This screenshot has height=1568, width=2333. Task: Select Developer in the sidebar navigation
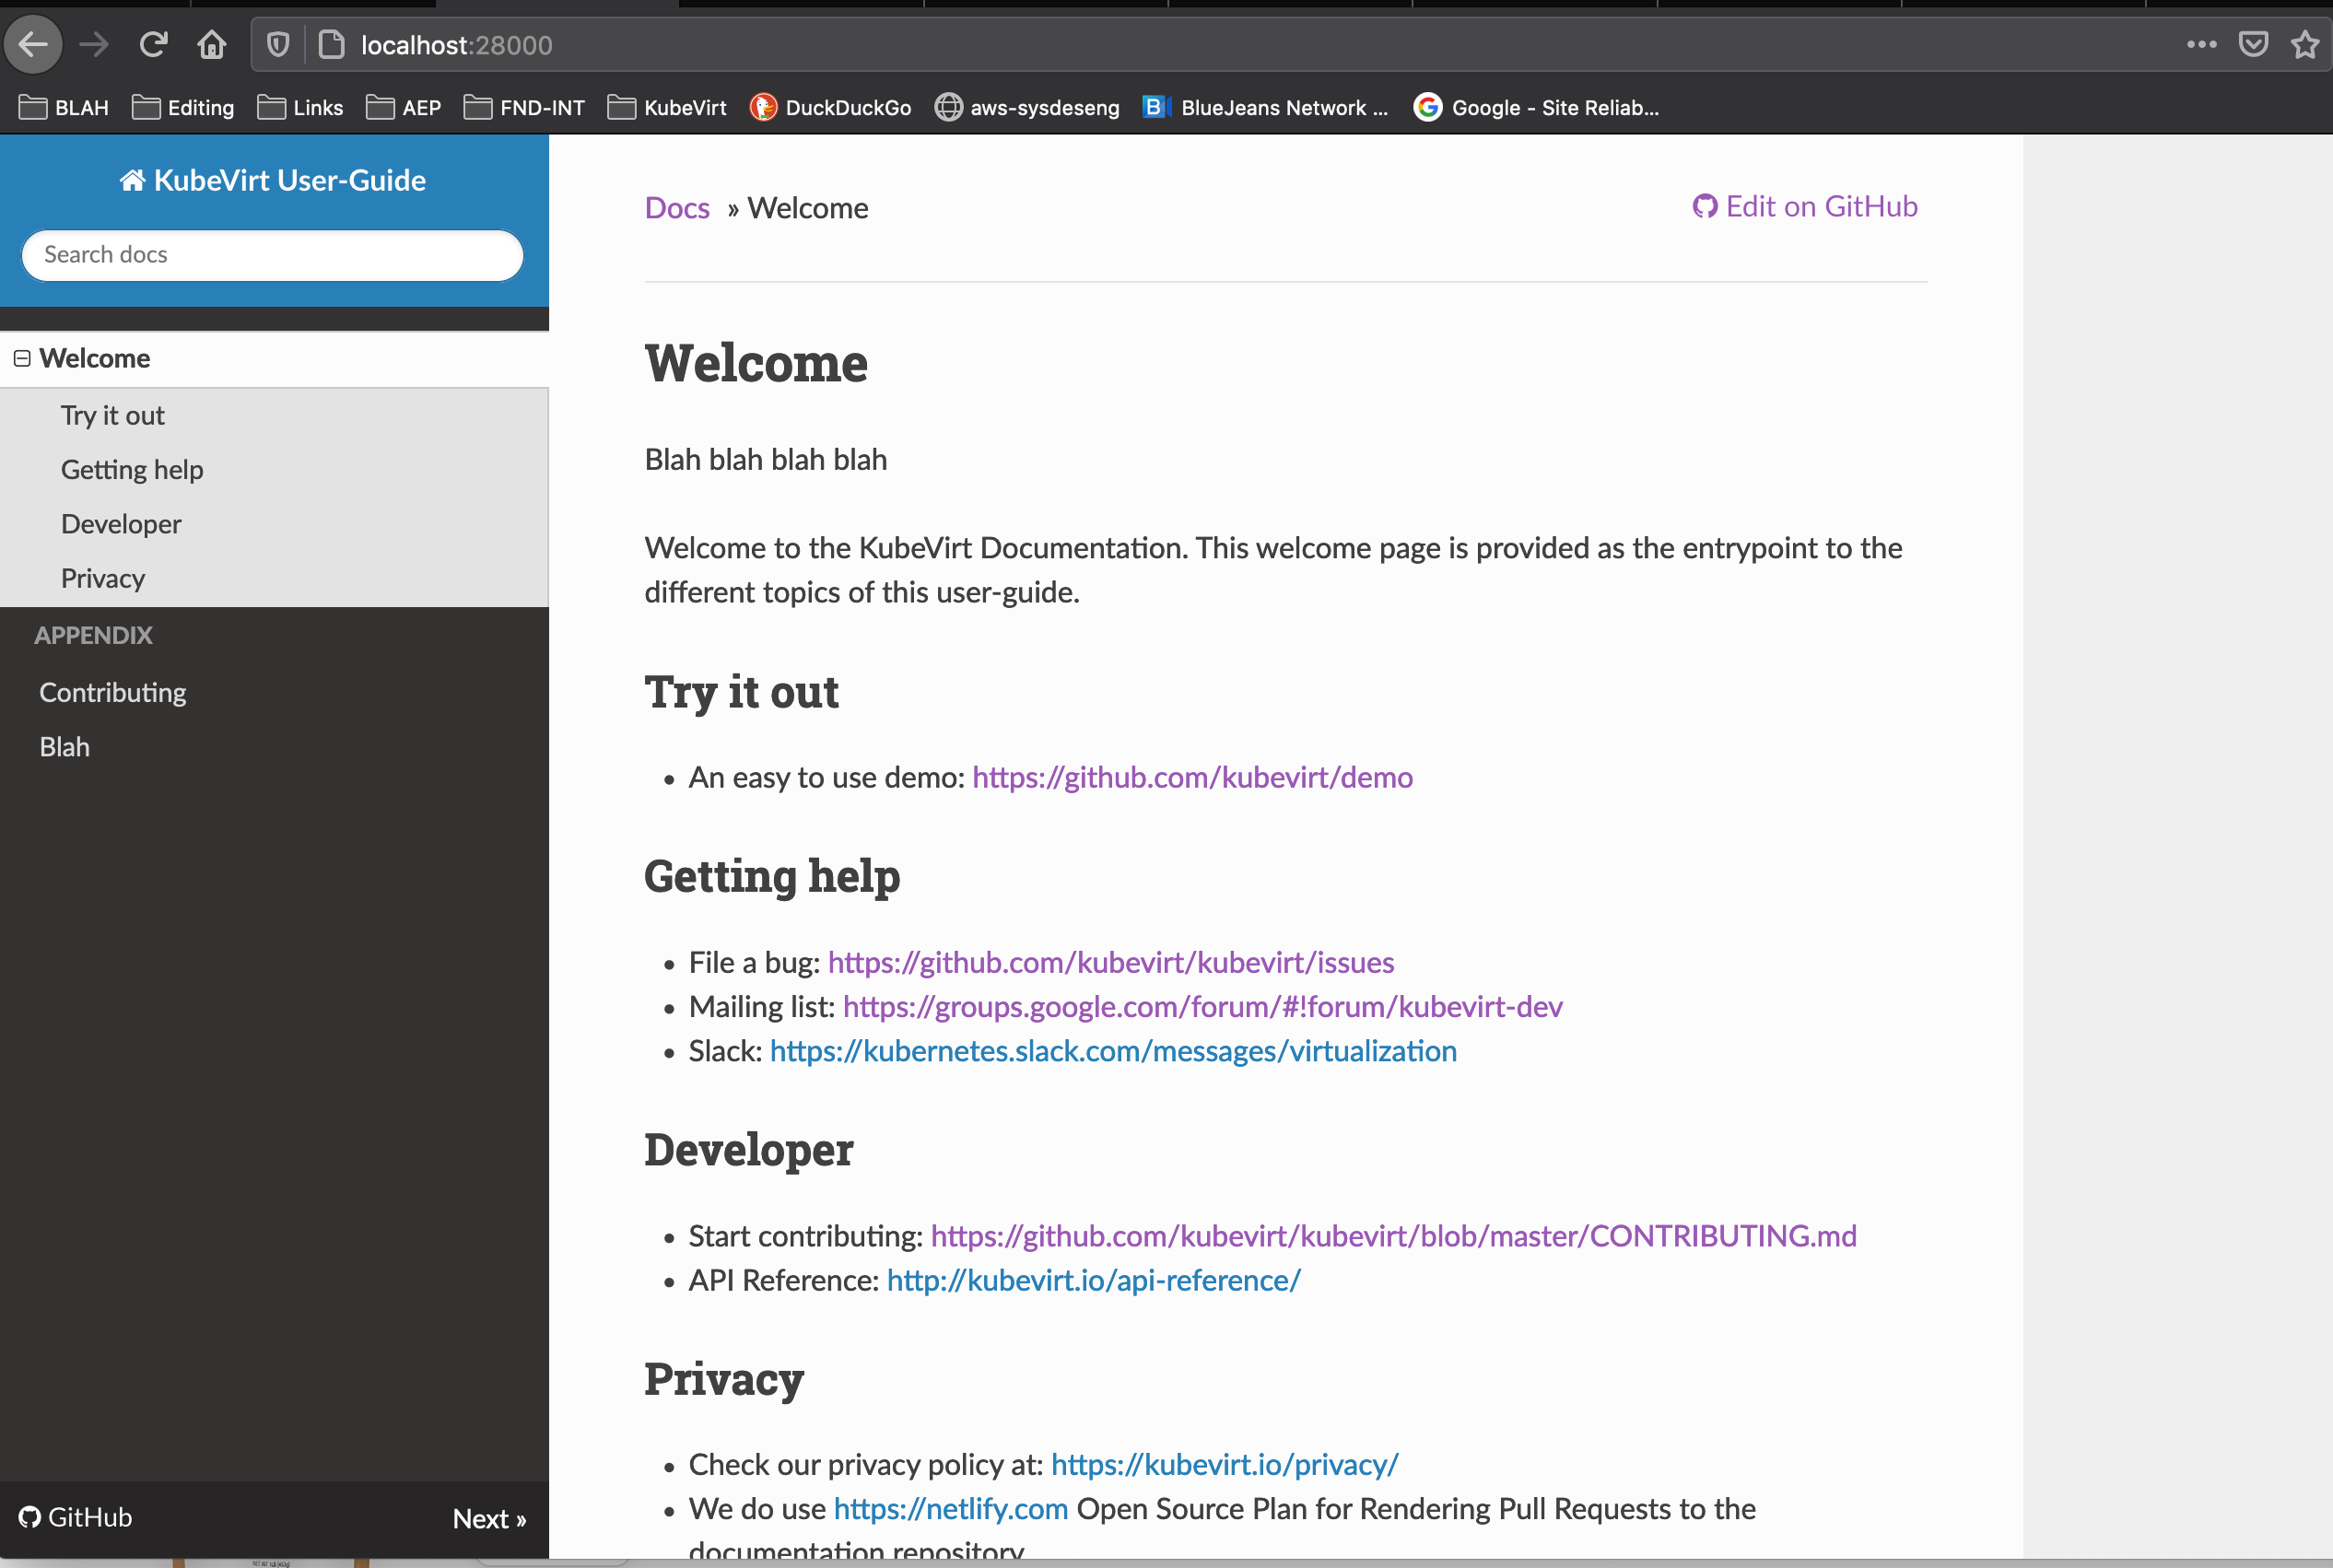[x=120, y=523]
